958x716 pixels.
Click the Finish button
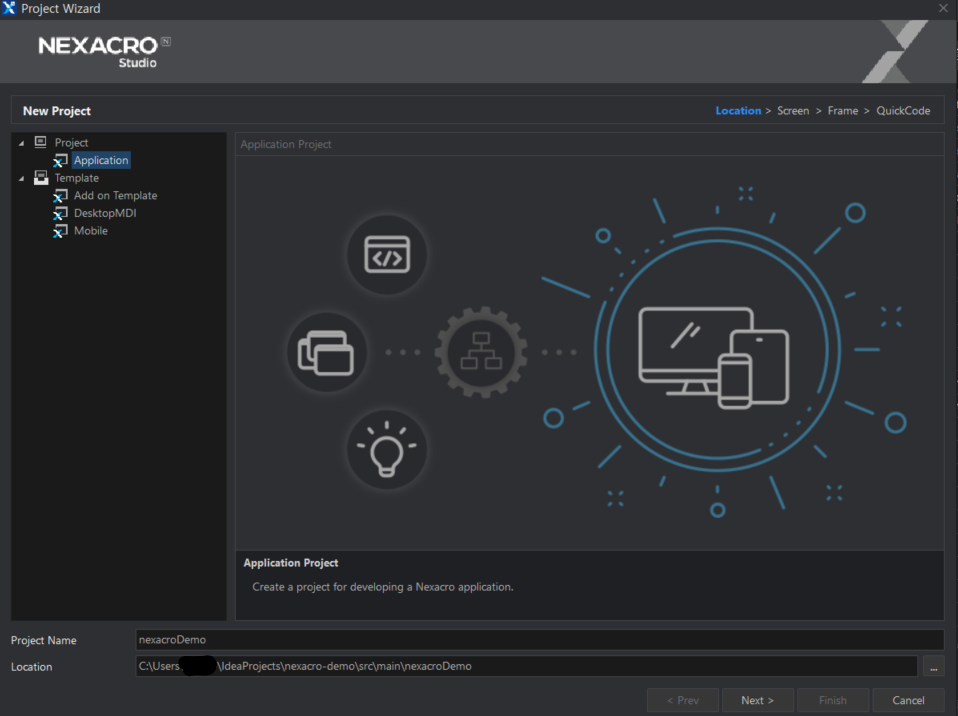833,700
